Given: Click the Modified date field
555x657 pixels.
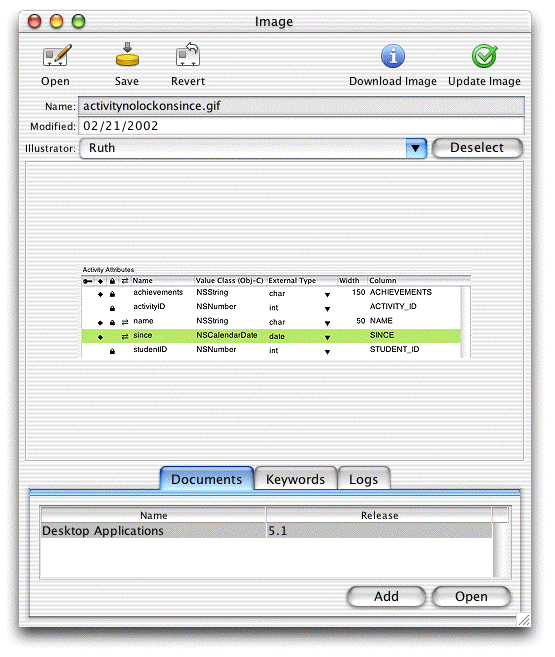Looking at the screenshot, I should 301,126.
